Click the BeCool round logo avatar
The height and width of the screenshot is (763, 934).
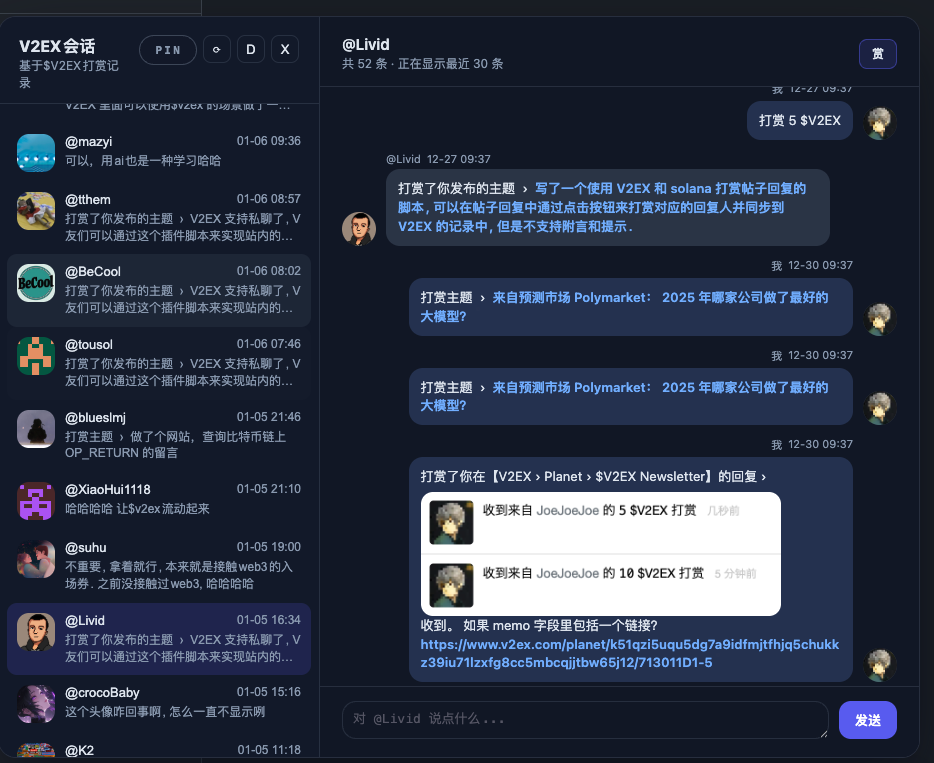36,282
